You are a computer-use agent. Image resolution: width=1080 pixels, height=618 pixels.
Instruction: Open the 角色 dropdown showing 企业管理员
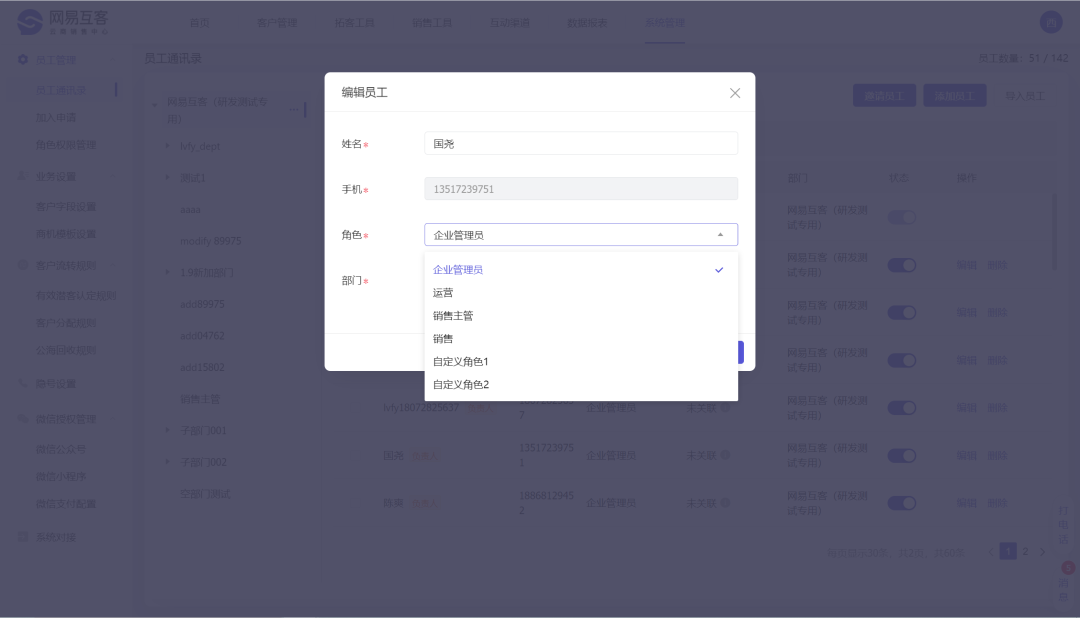coord(581,234)
